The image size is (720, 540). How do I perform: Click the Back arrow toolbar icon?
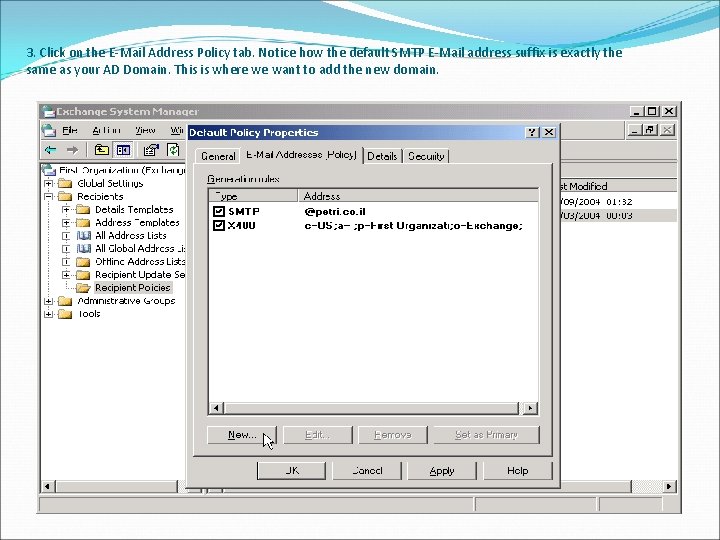click(x=51, y=150)
